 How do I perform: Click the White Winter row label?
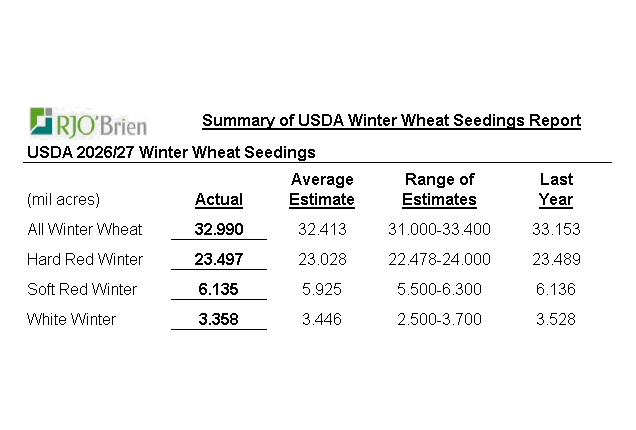tap(72, 319)
